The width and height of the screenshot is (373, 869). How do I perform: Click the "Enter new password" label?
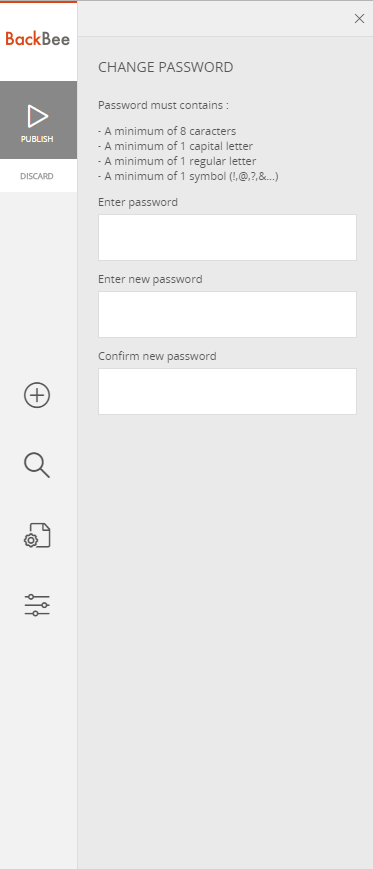[150, 279]
